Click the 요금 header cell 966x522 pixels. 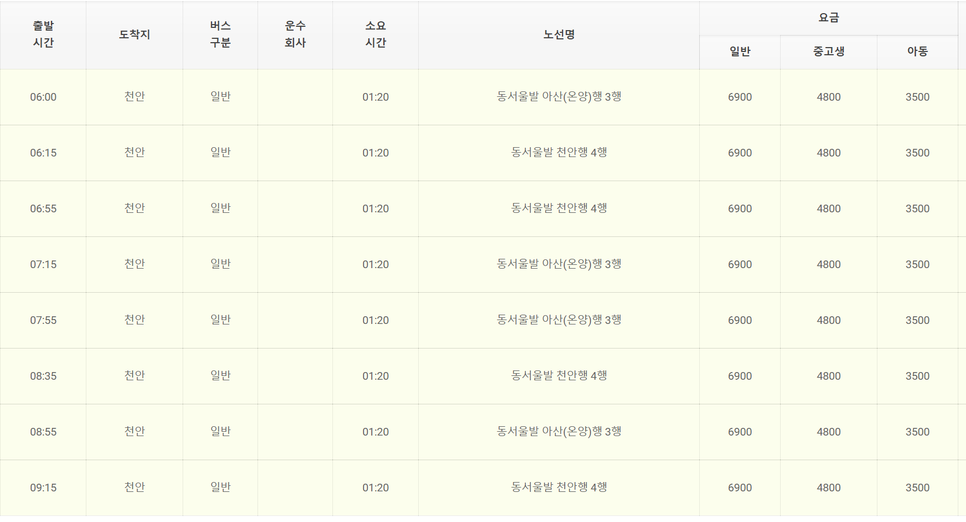coord(829,18)
